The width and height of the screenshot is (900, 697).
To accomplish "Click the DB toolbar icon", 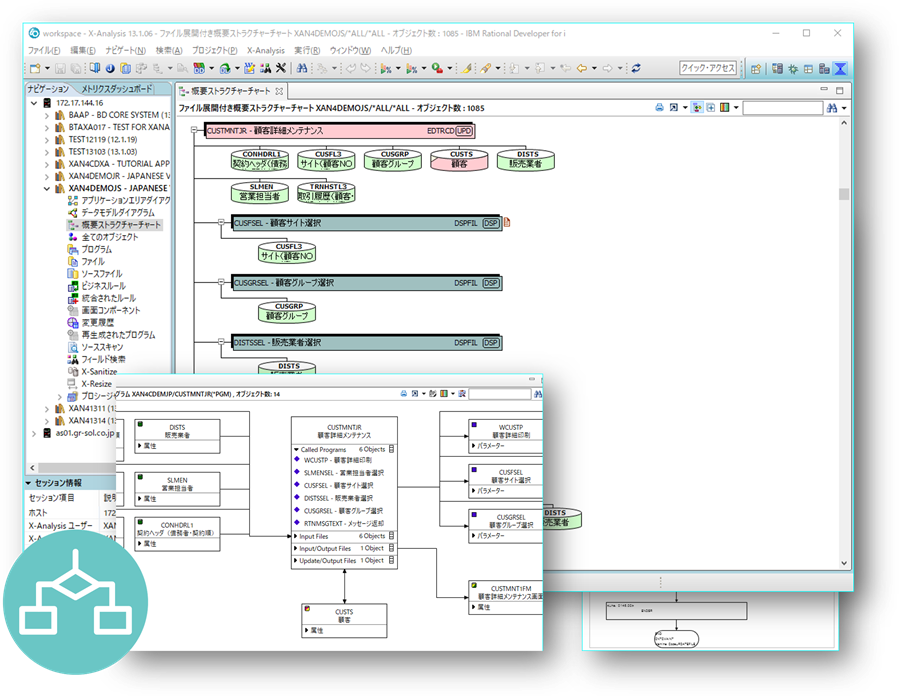I will 199,68.
